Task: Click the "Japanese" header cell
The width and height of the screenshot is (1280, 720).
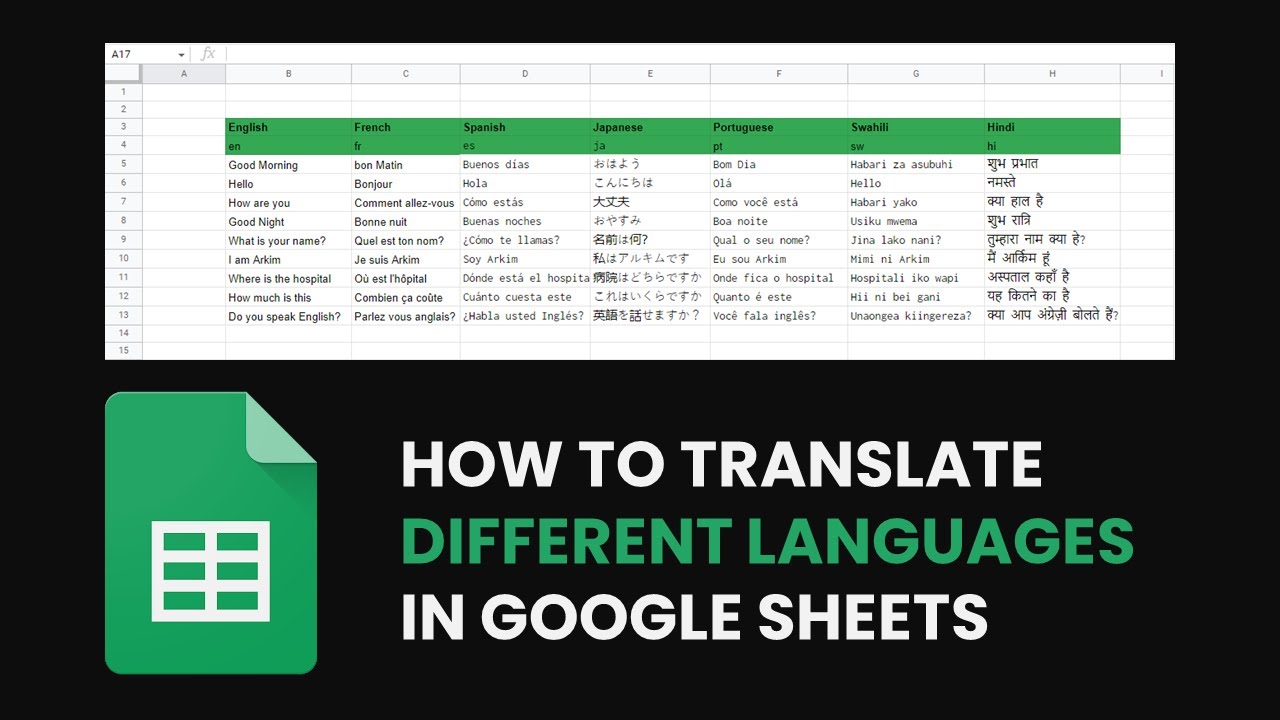Action: pyautogui.click(x=650, y=127)
